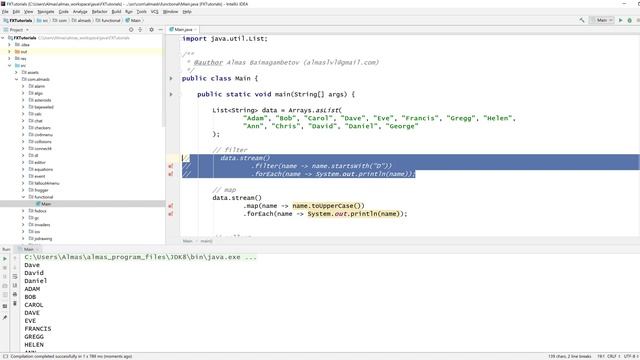
Task: Click the Dump threads camera icon in Run panel
Action: (x=5, y=286)
